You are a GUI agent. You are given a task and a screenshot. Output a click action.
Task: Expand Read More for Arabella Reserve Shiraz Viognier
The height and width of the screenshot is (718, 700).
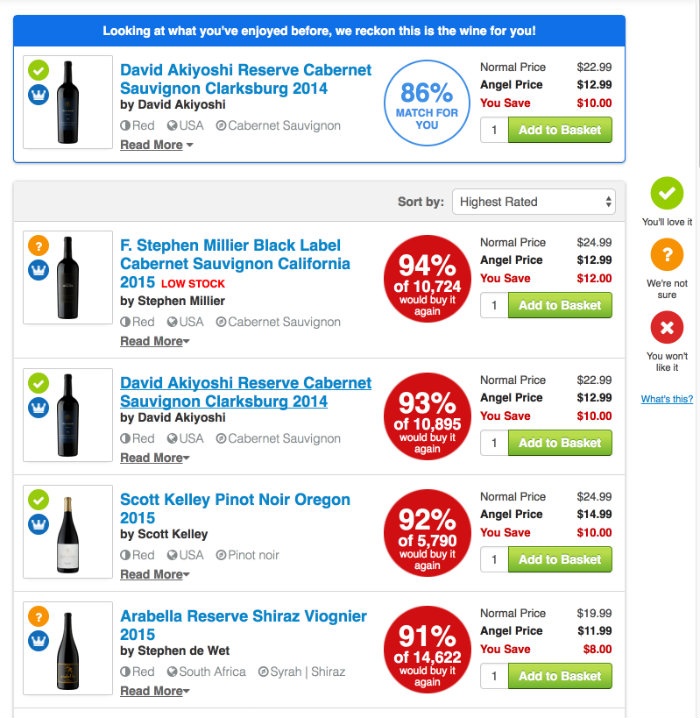coord(154,691)
